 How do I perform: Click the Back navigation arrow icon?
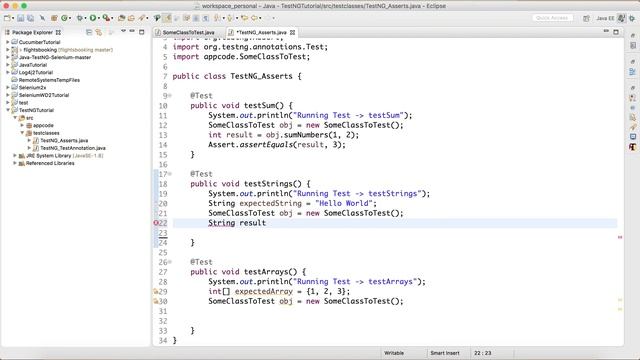coord(255,18)
